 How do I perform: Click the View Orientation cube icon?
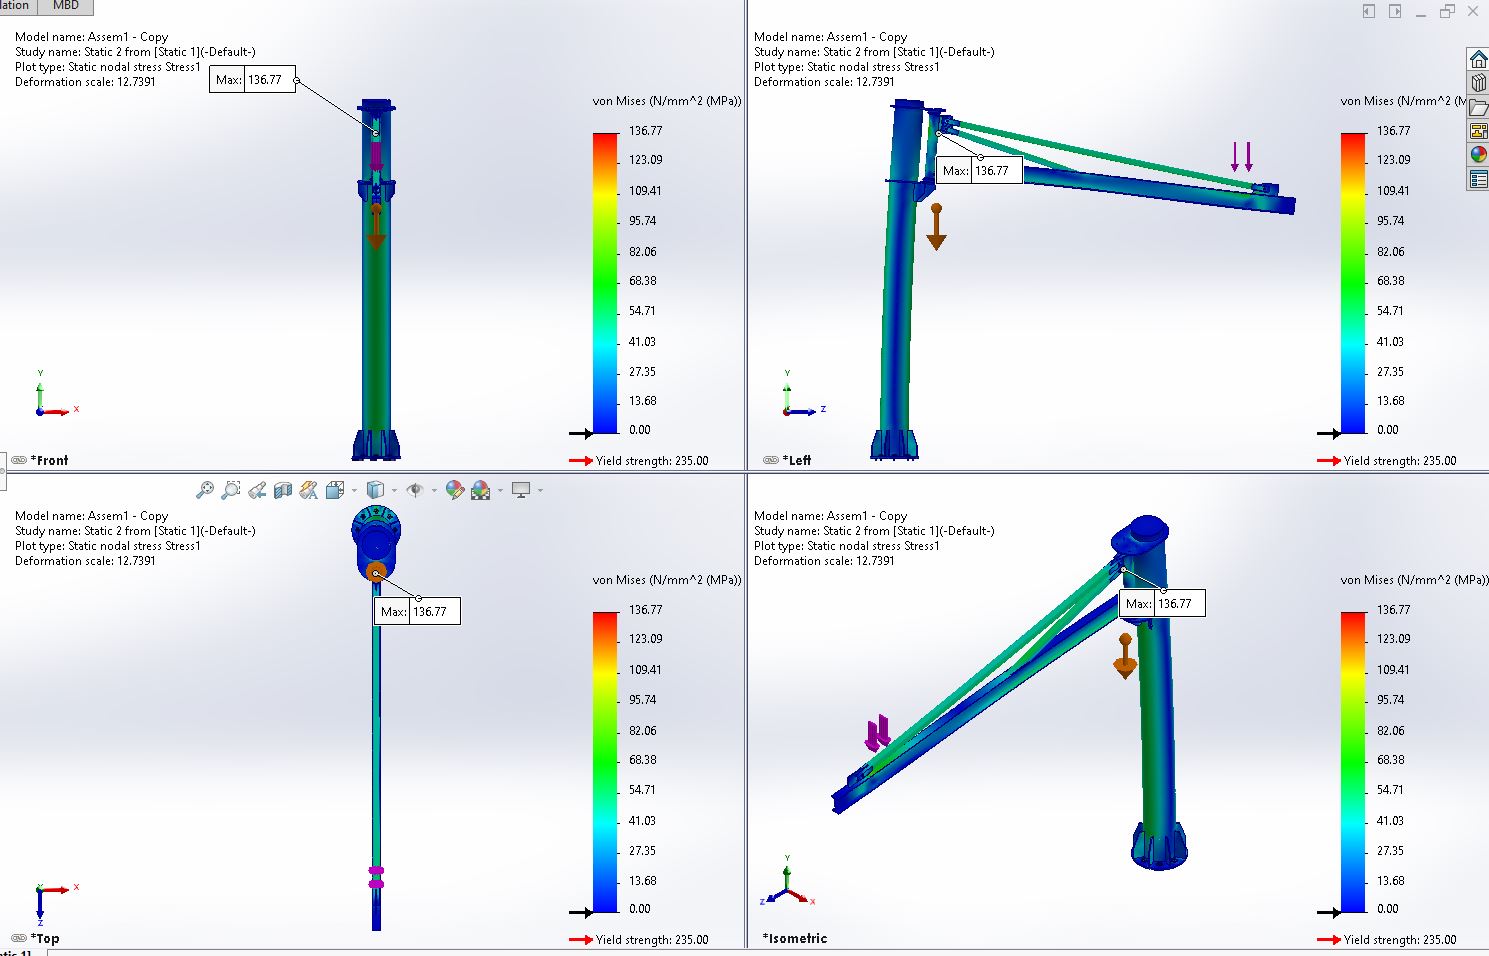(x=335, y=490)
